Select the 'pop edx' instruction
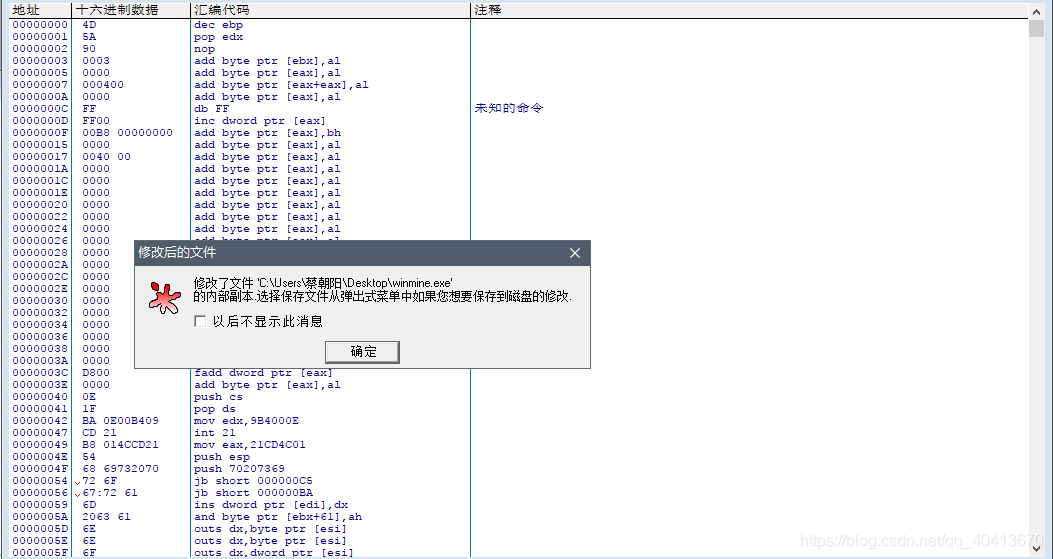Screen dimensions: 1053x559 click(x=218, y=37)
